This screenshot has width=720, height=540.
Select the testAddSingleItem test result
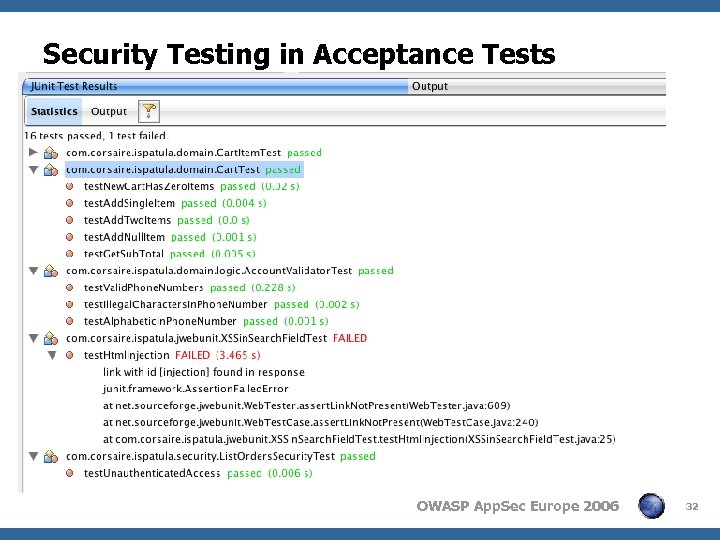click(x=129, y=204)
